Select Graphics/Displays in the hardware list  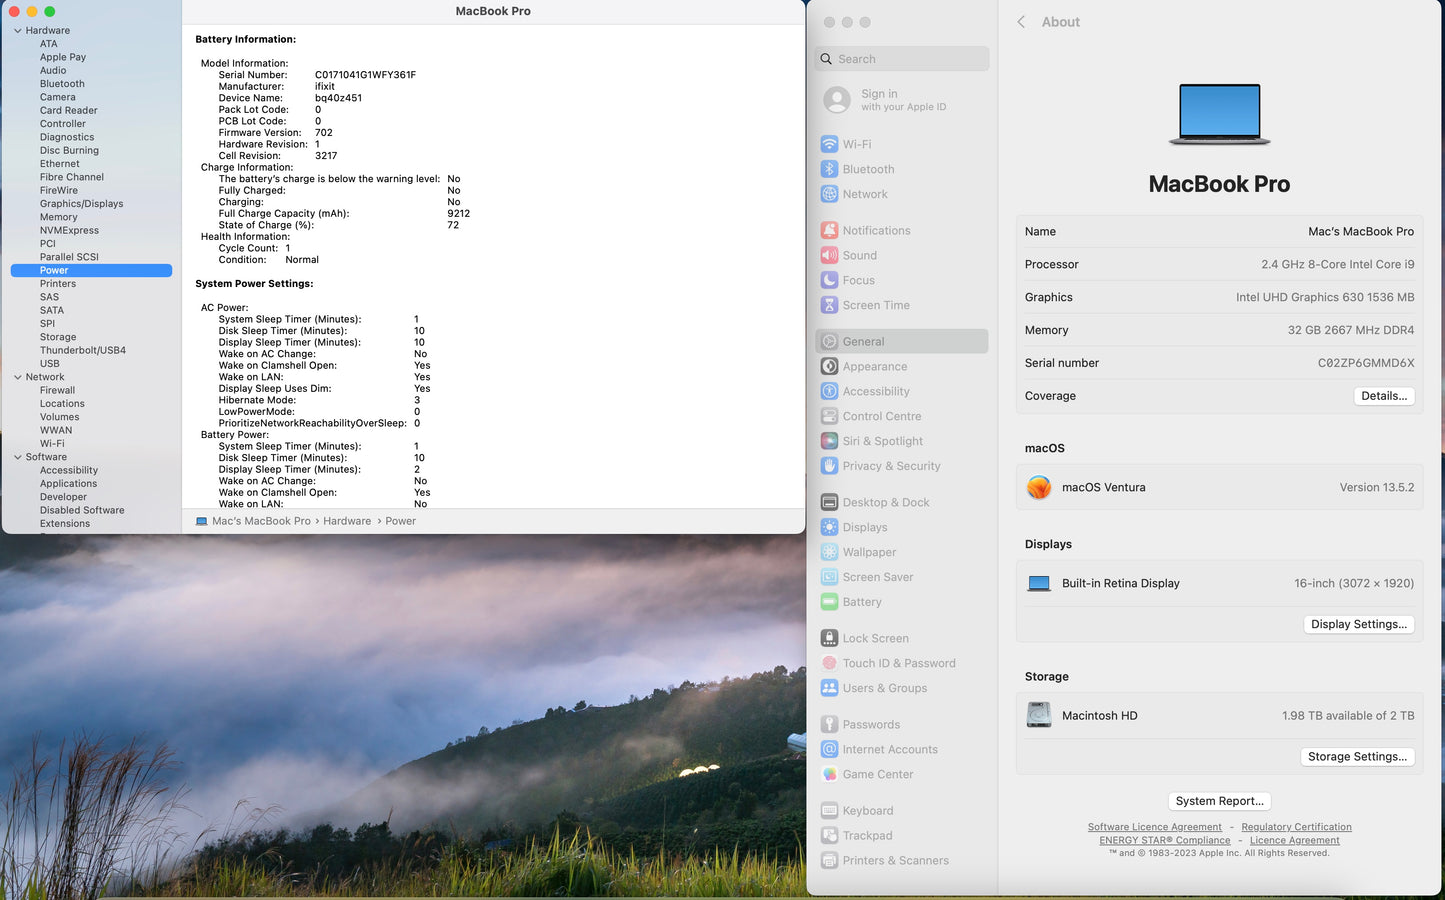click(x=81, y=204)
